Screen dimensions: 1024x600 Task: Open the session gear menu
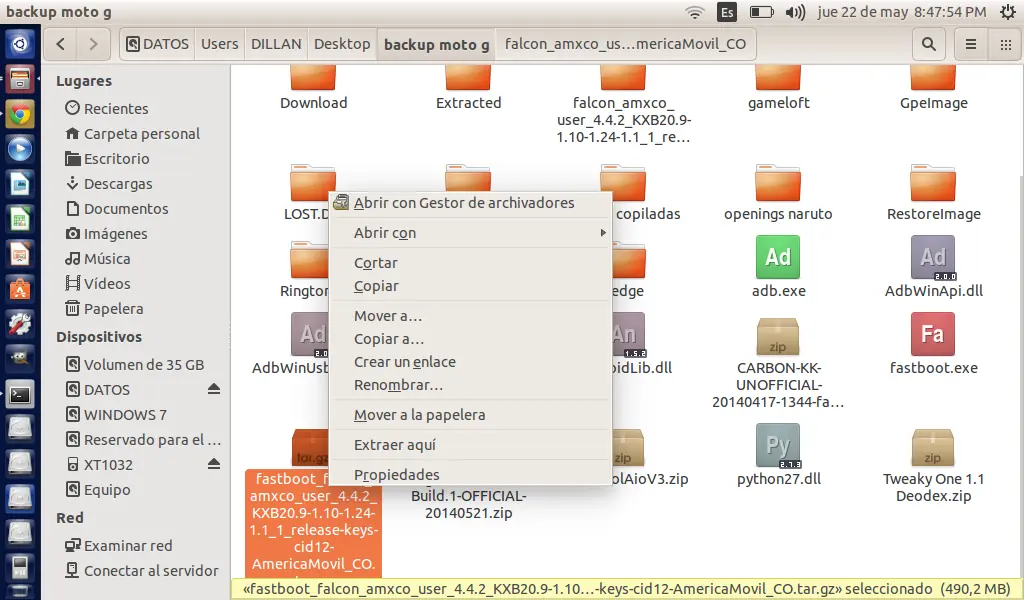[1008, 12]
